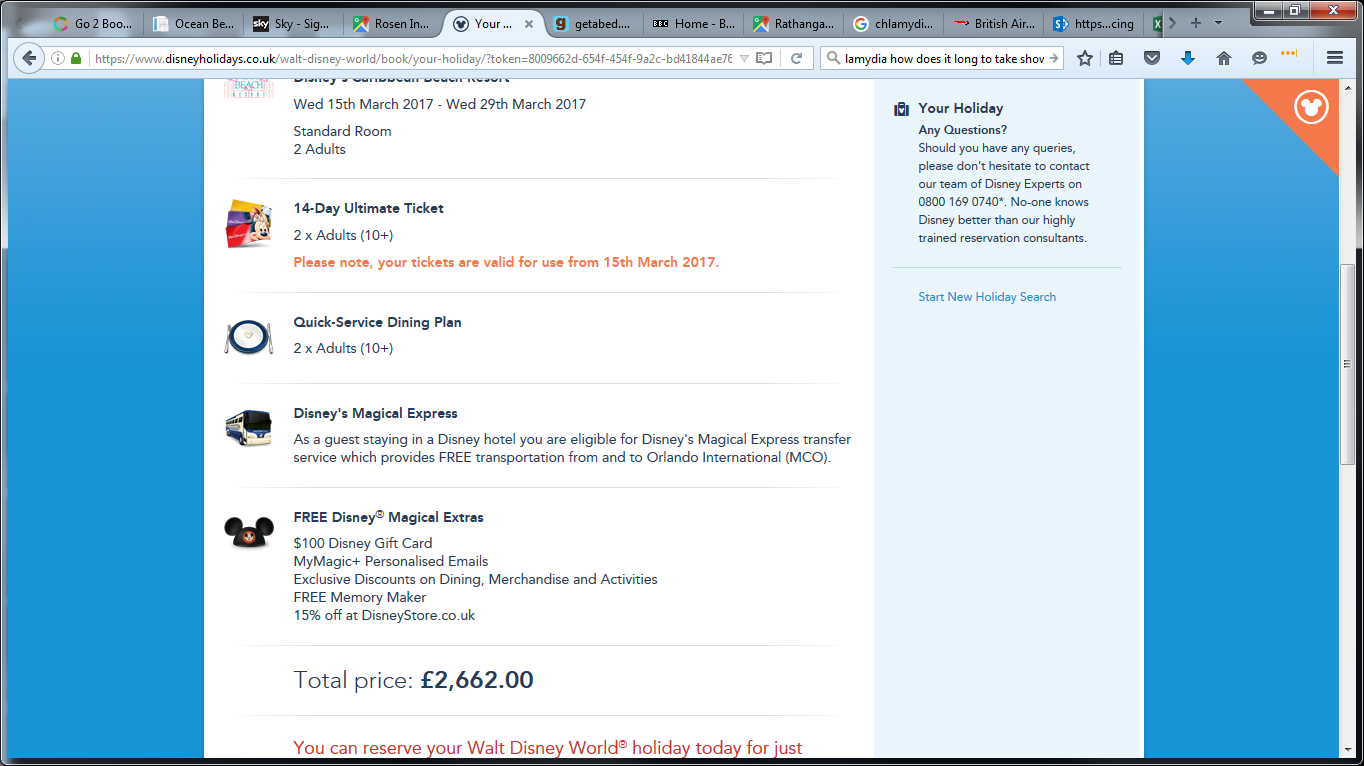Toggle Reader View book icon
Screen dimensions: 1364x766
click(764, 58)
